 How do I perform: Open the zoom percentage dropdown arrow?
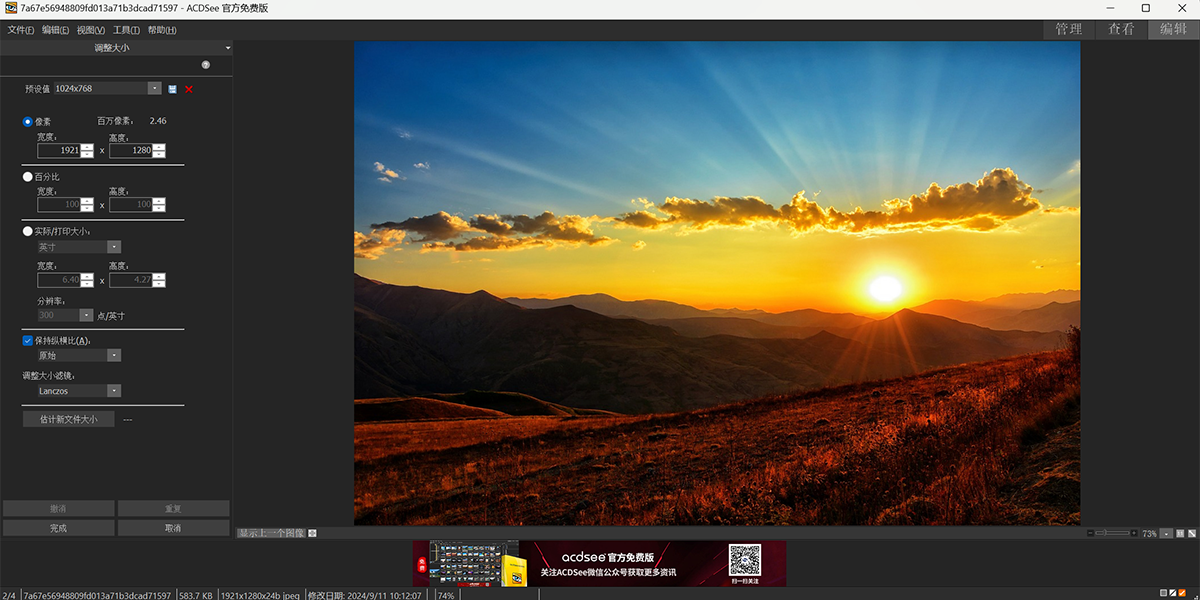coord(1166,533)
